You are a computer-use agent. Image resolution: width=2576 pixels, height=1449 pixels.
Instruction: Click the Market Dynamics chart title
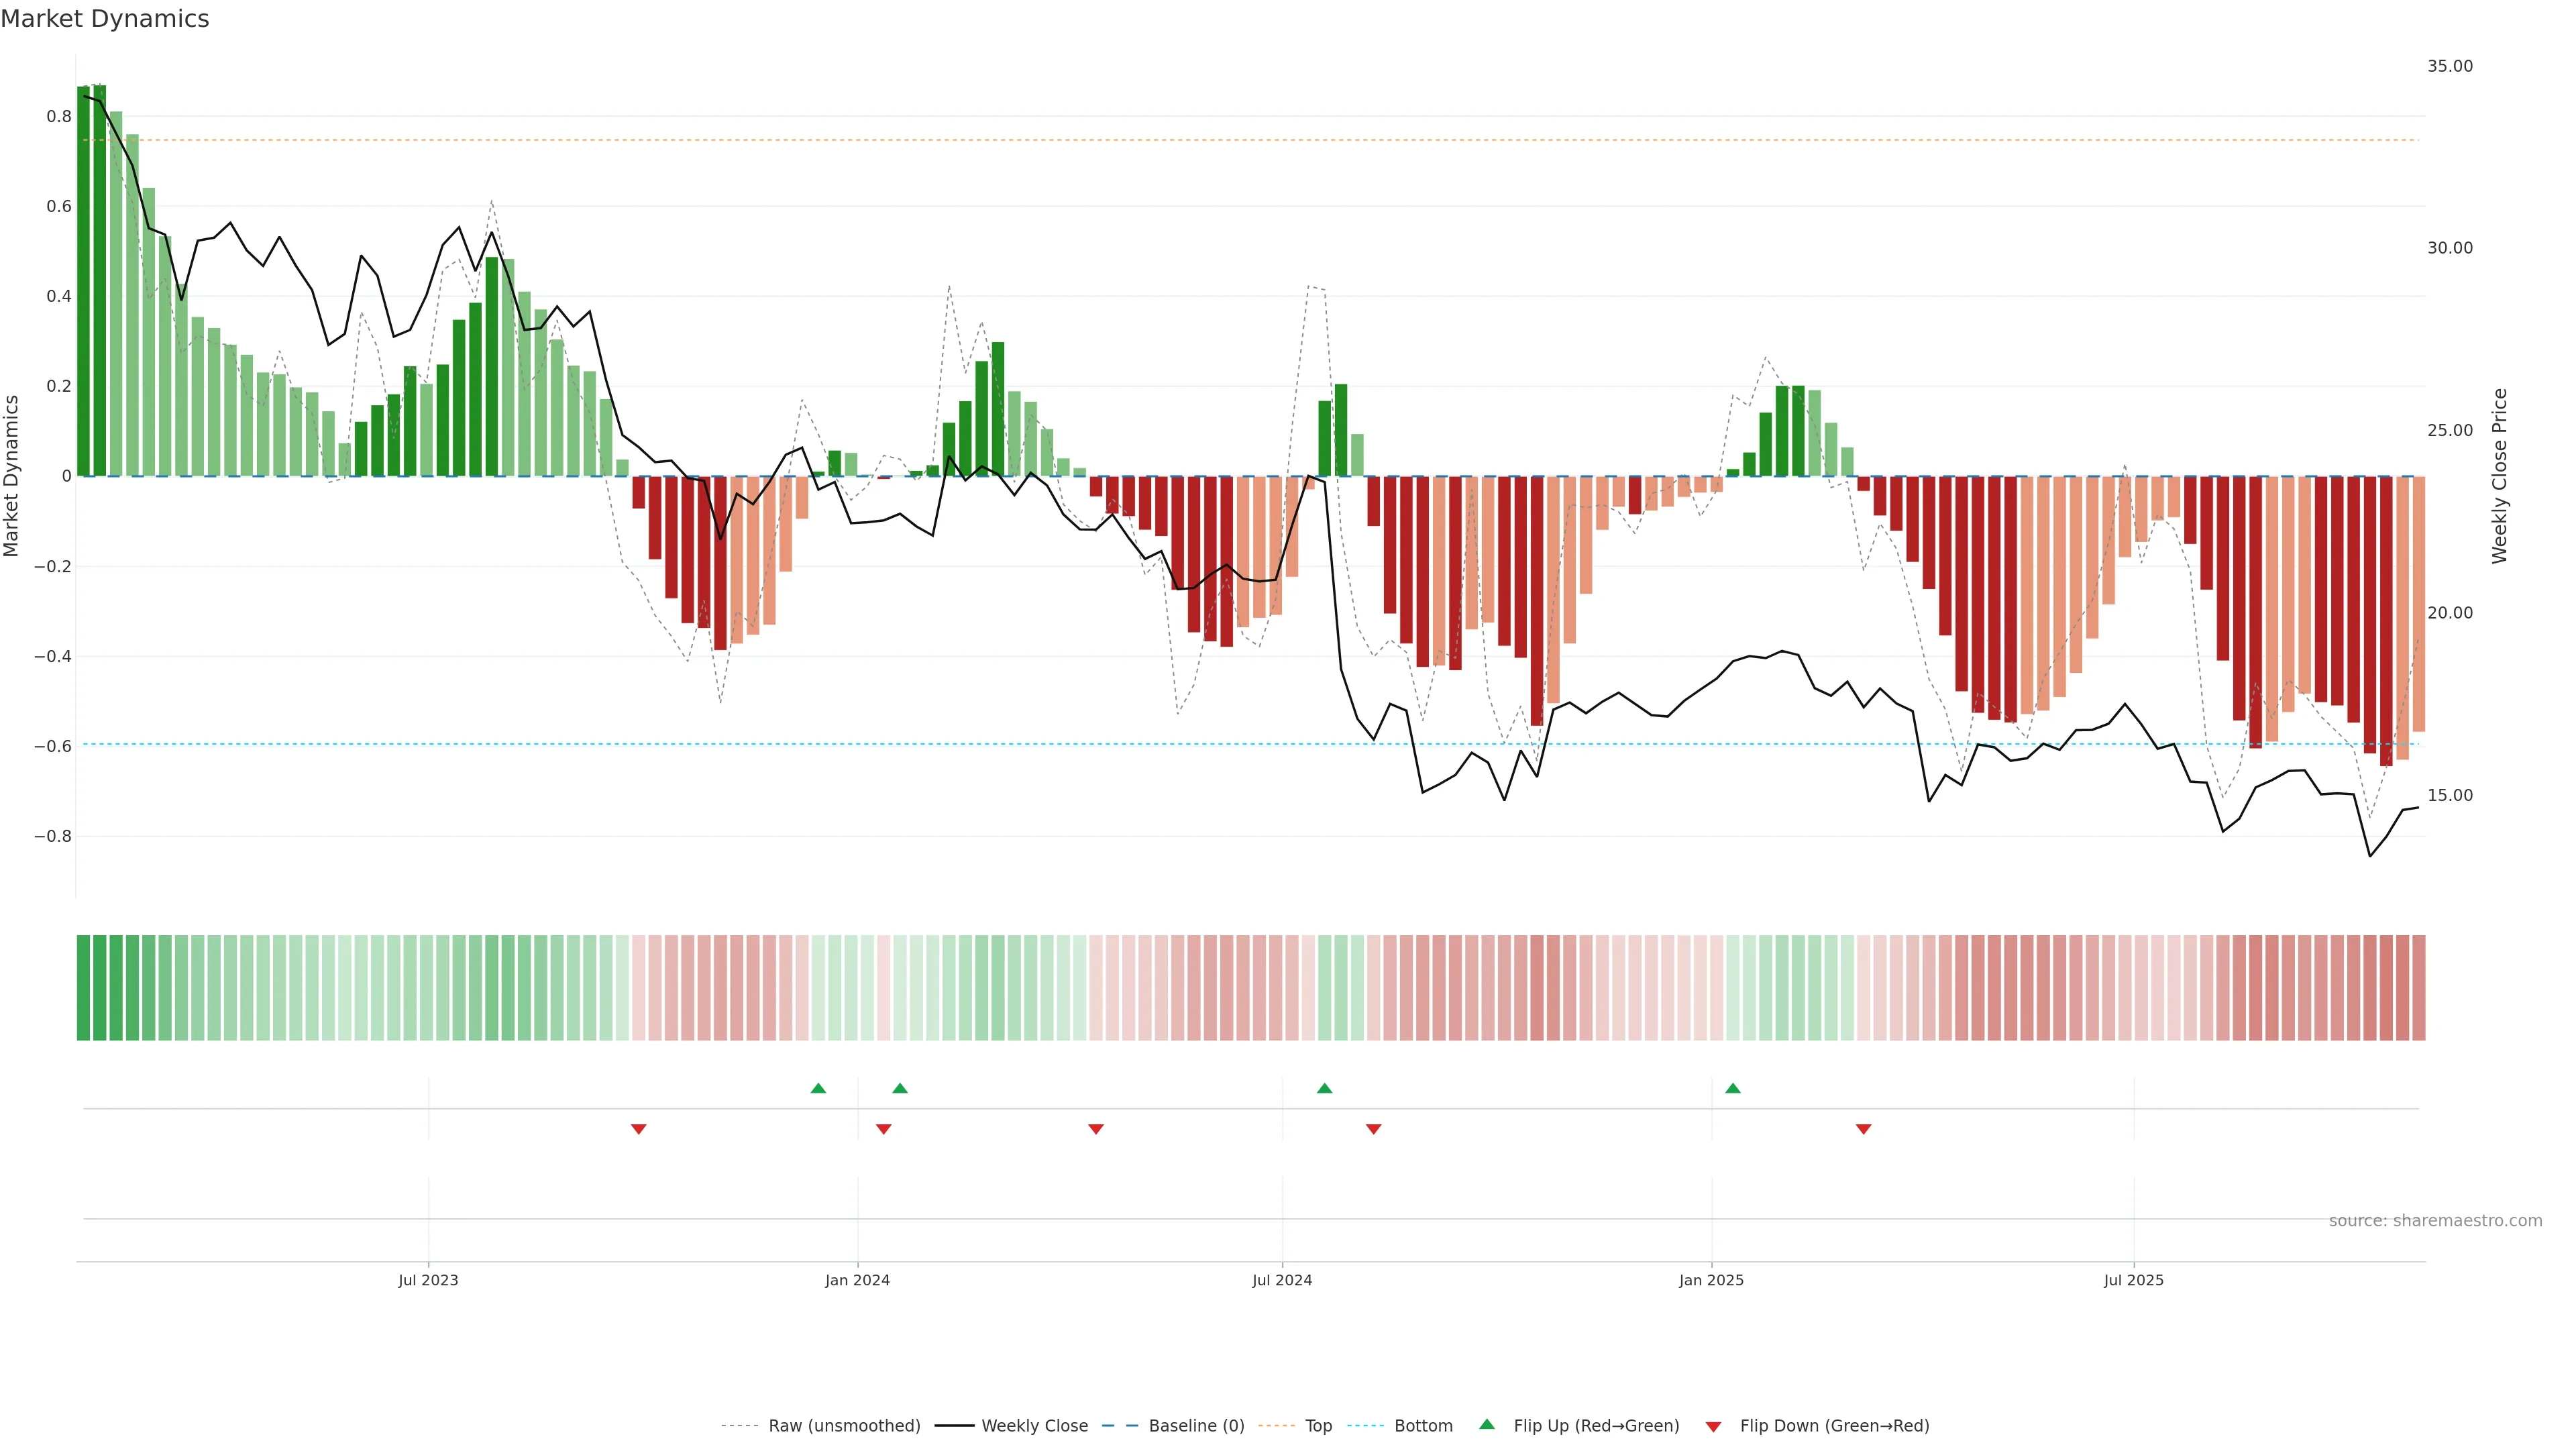(105, 19)
